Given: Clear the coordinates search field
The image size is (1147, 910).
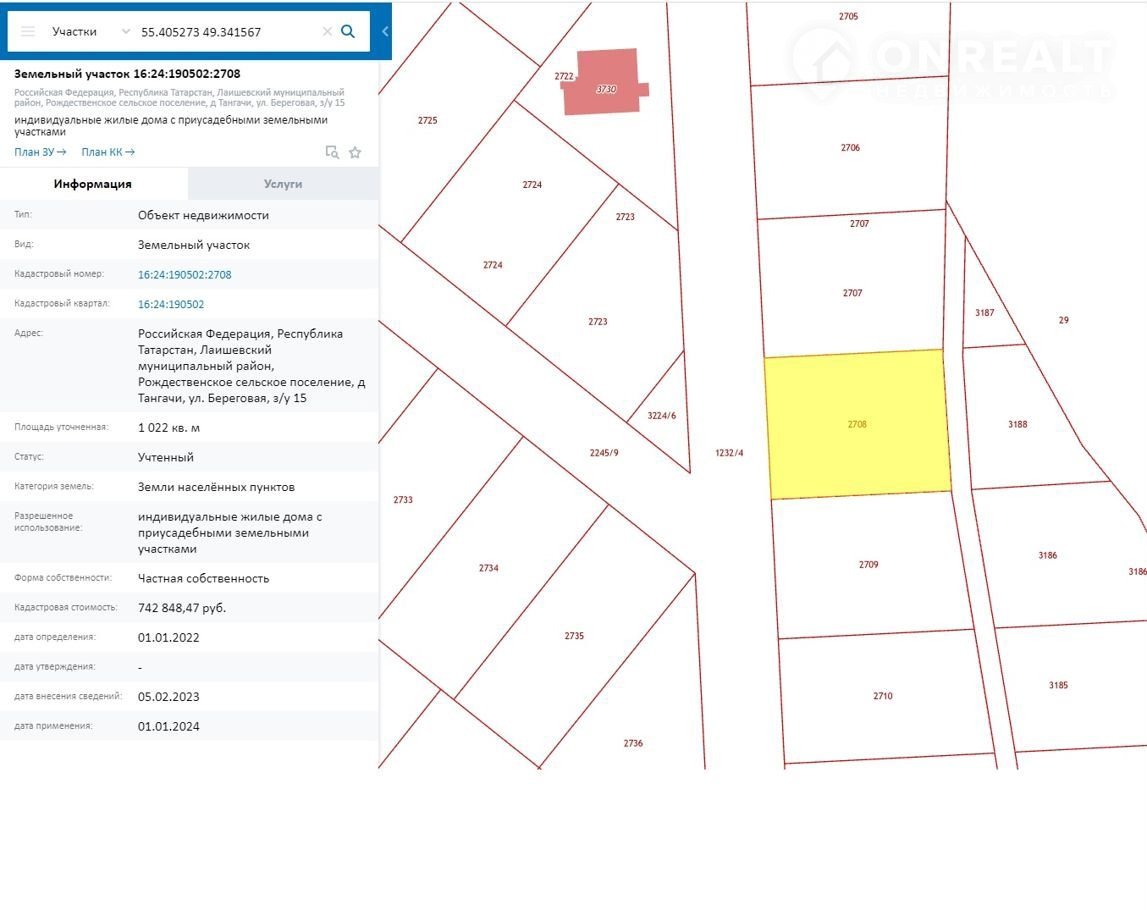Looking at the screenshot, I should coord(327,32).
